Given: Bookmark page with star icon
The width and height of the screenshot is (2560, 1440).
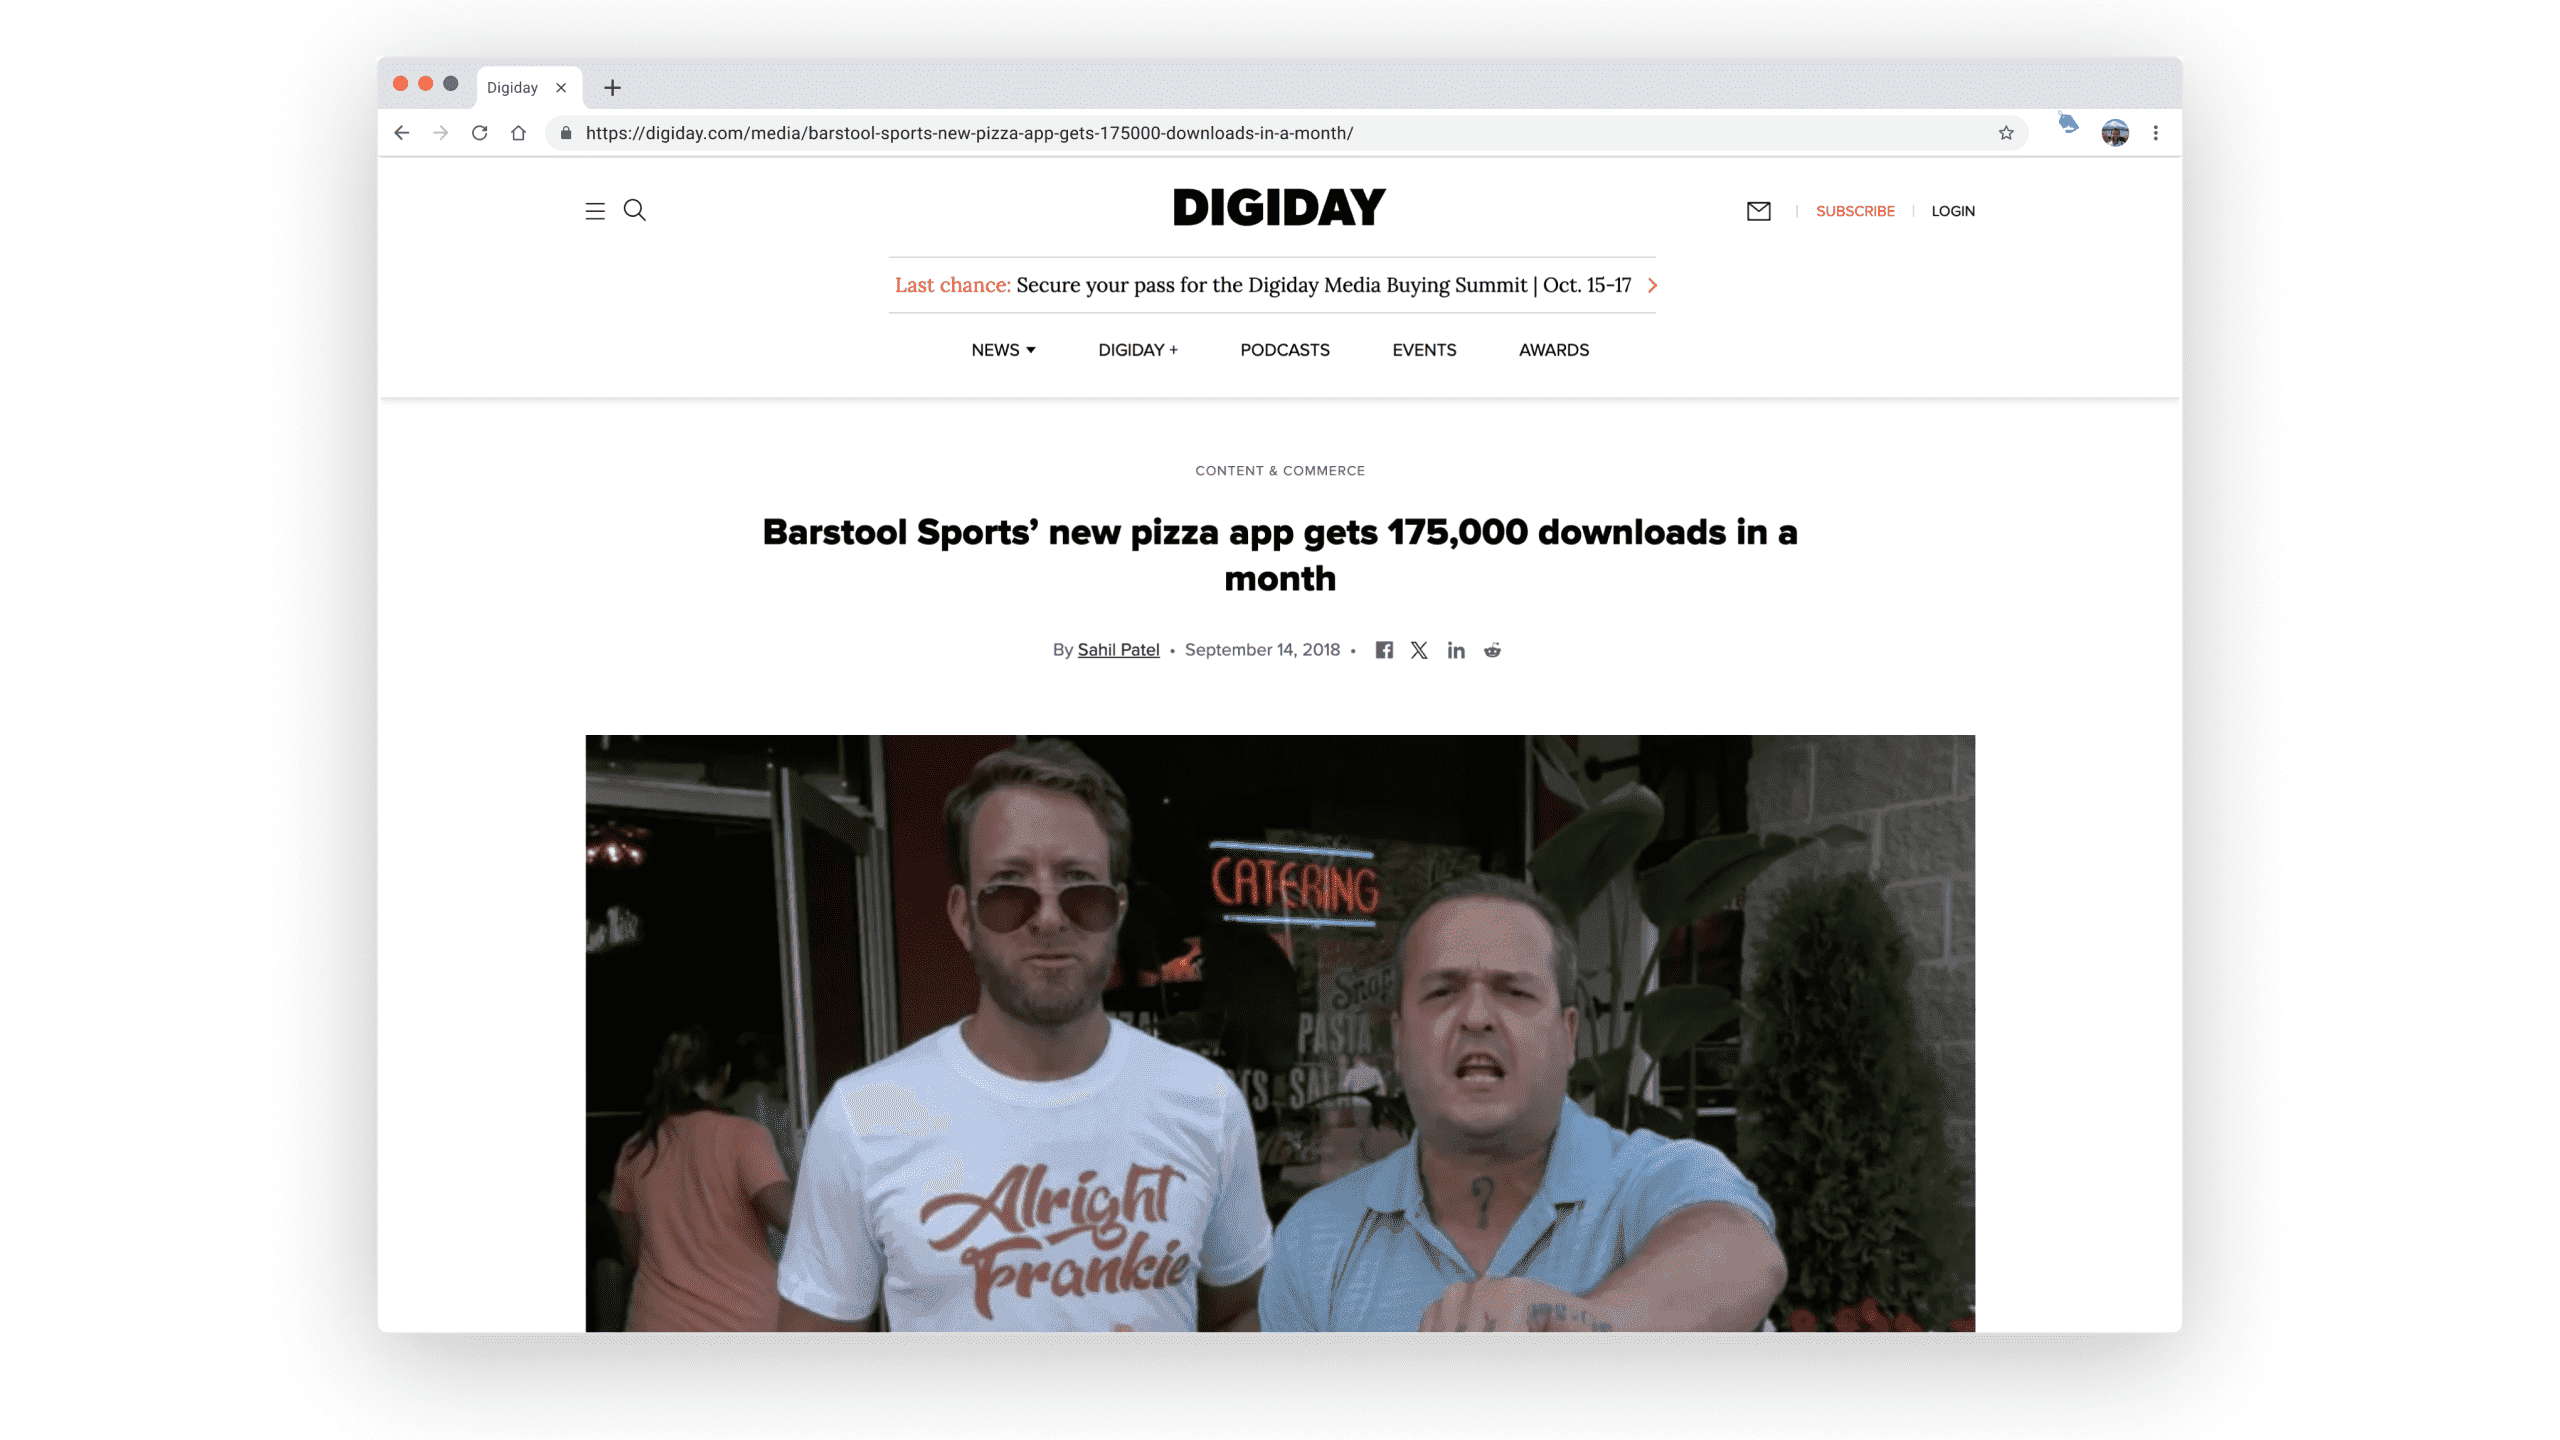Looking at the screenshot, I should (2006, 133).
